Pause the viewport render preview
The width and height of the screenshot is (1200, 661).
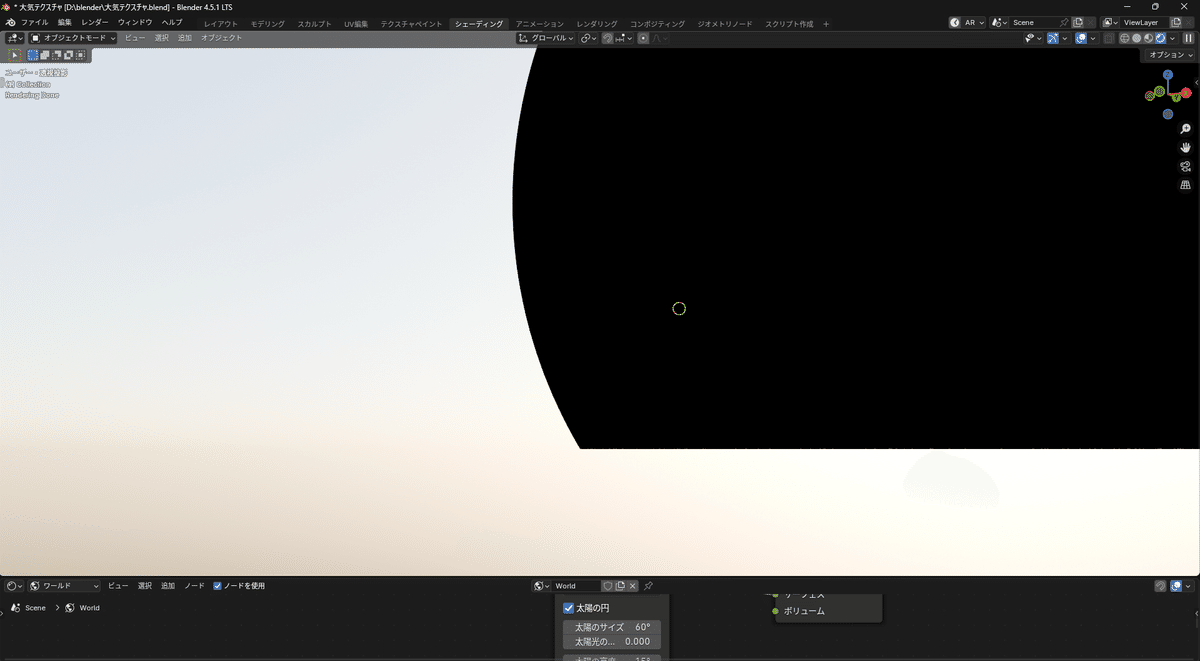(x=1189, y=38)
